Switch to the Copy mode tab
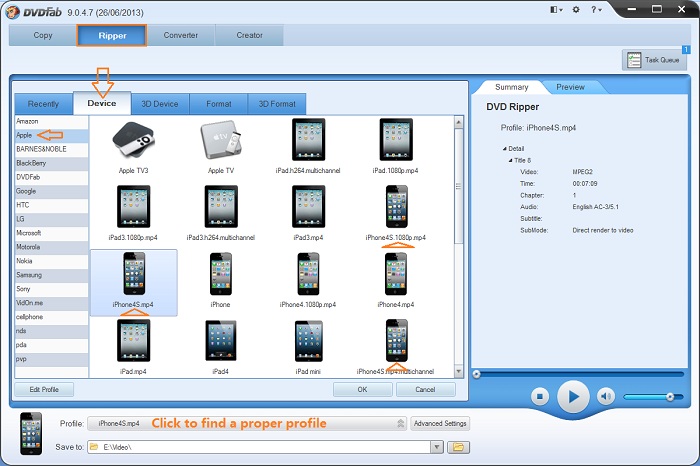This screenshot has width=700, height=466. pos(43,35)
